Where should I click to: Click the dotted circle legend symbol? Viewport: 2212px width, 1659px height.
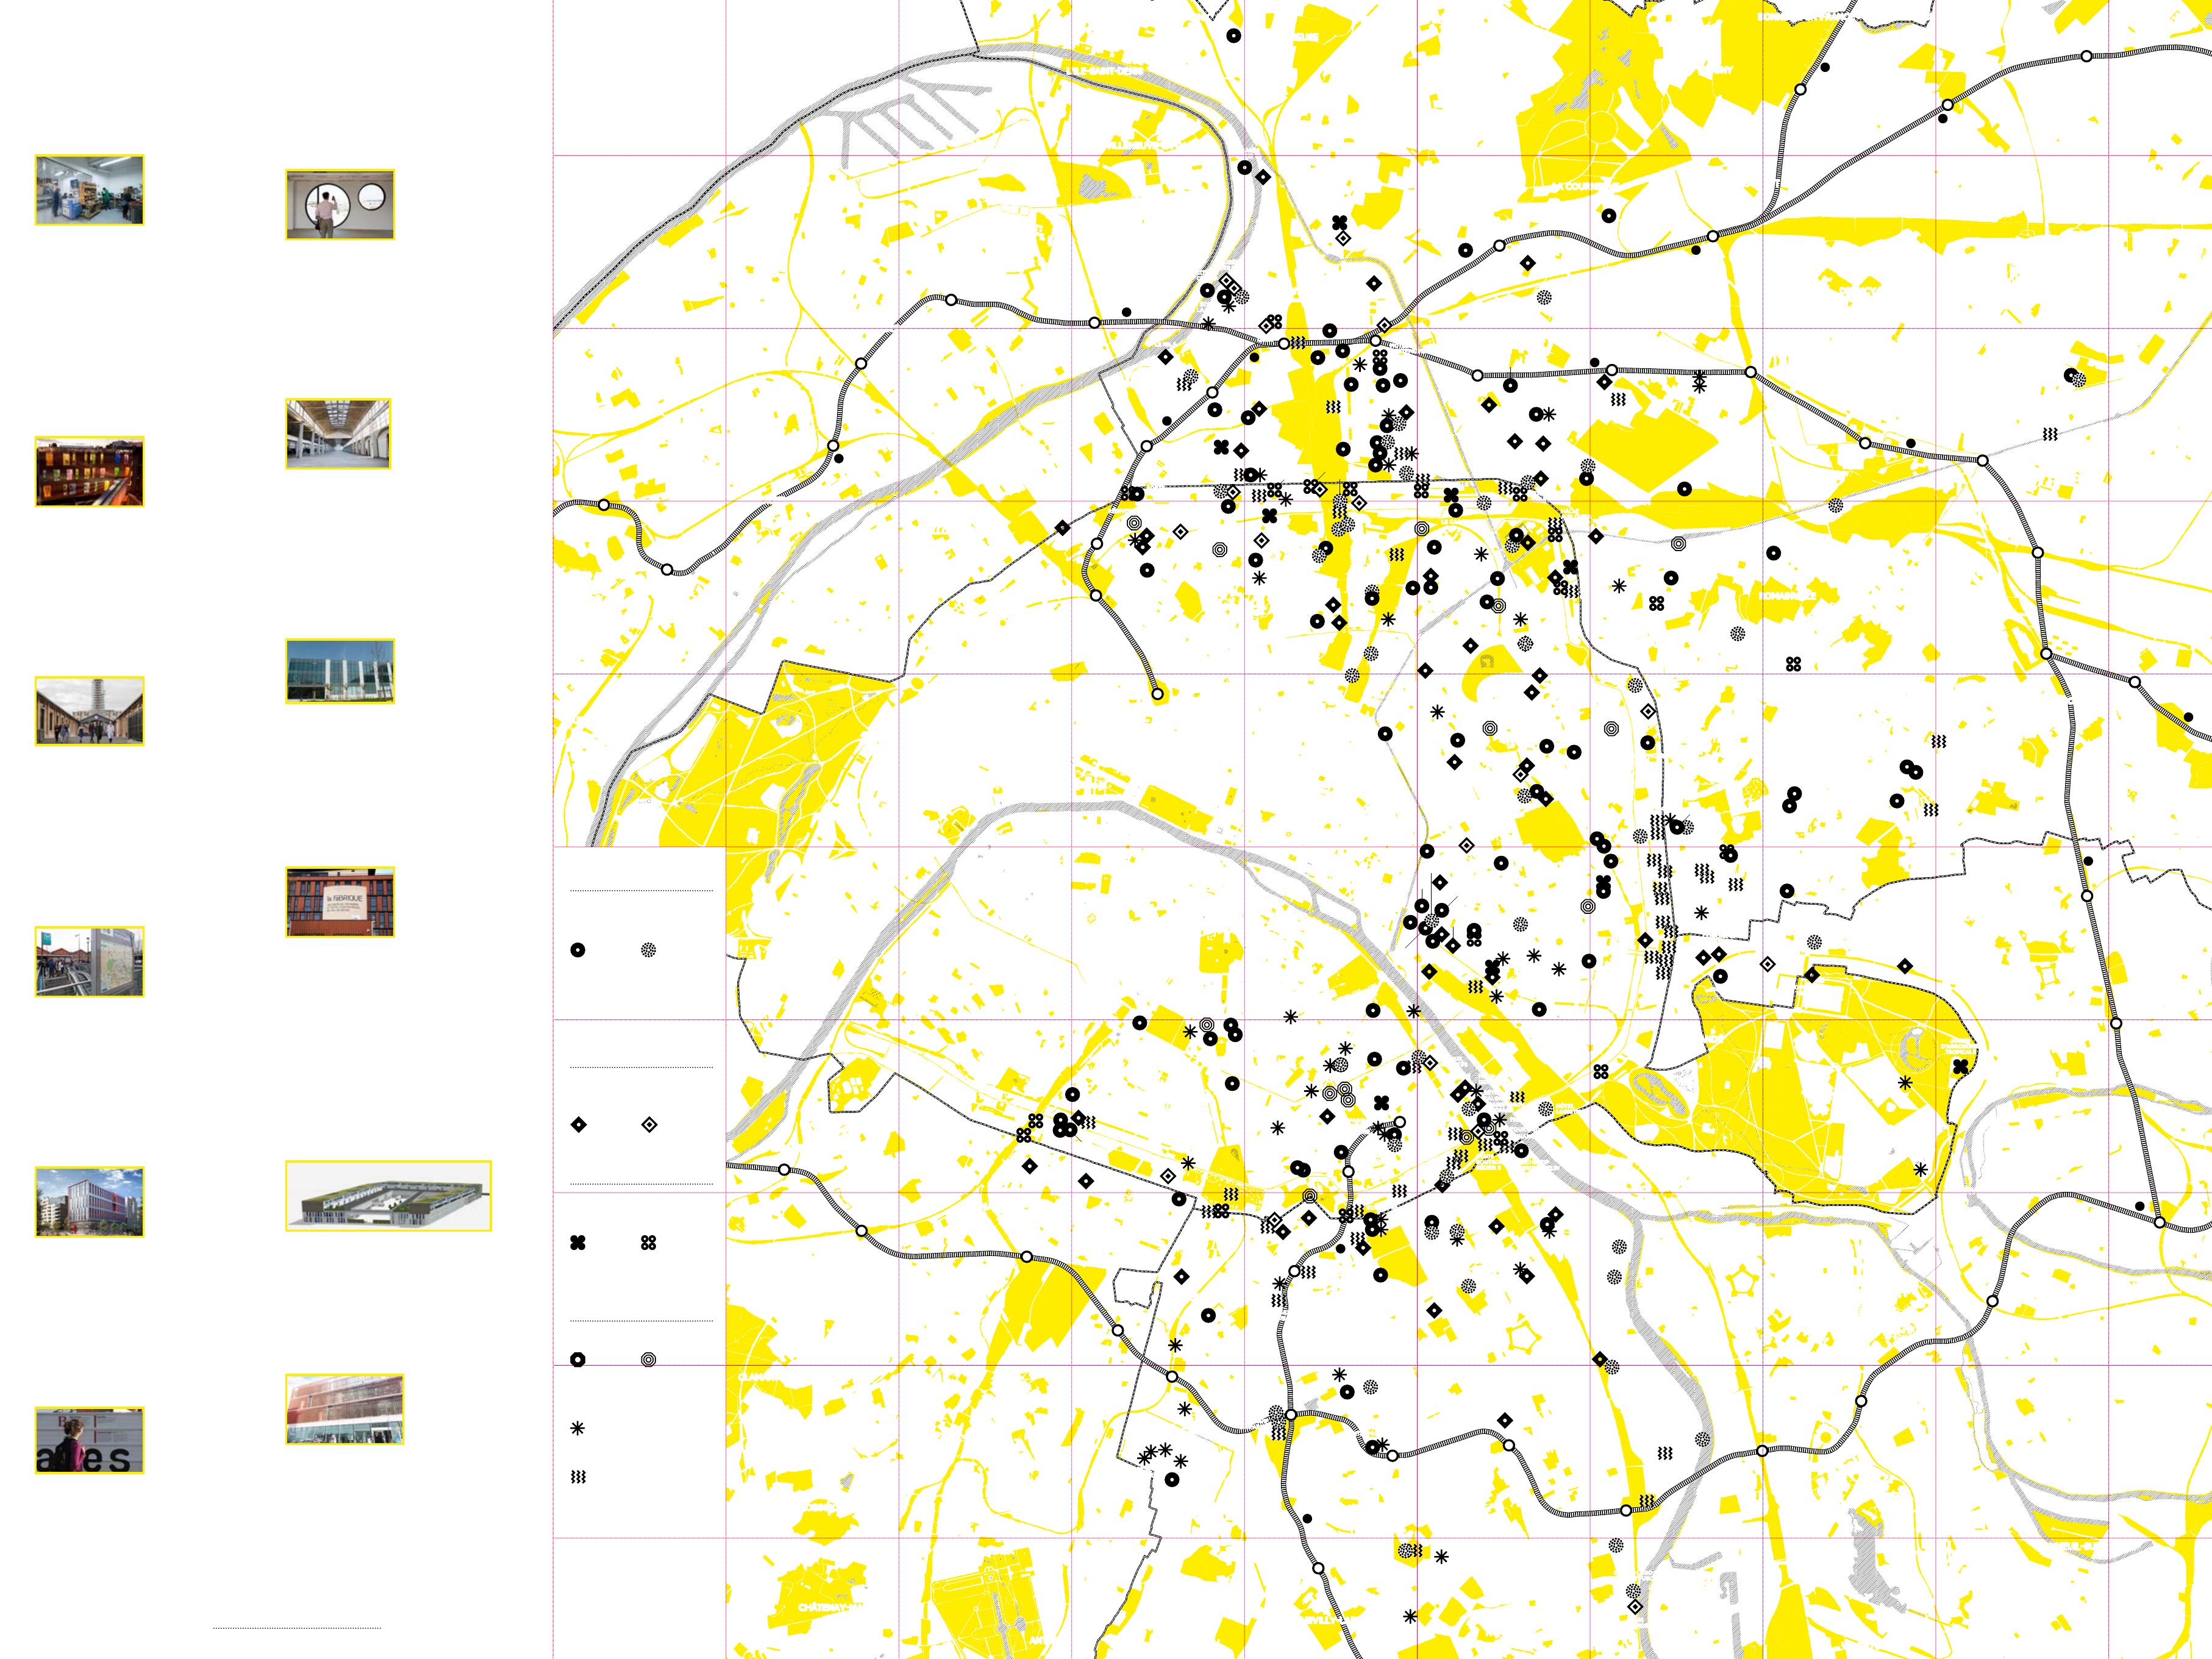click(x=648, y=950)
